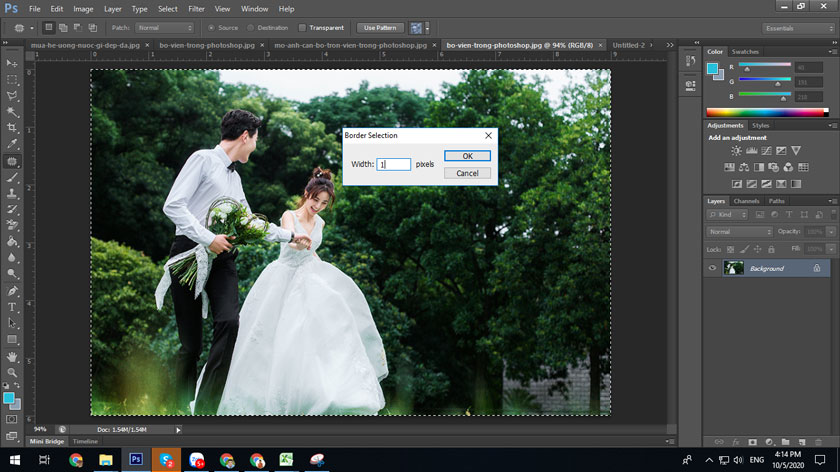Open the Image menu

coord(83,9)
